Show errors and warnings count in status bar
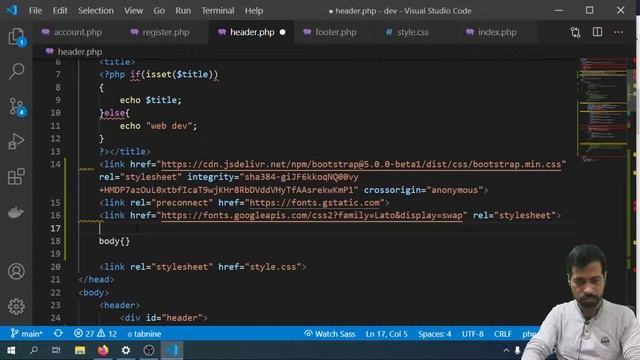 point(96,333)
